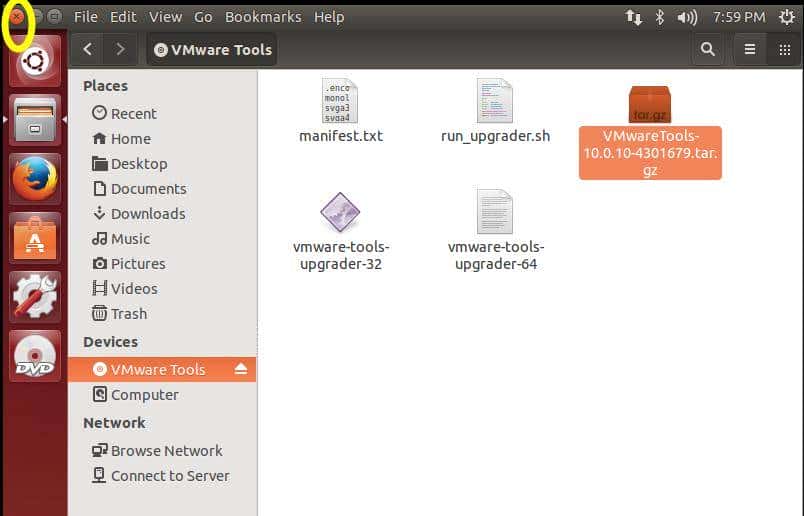Go forward with the right arrow button
804x516 pixels.
tap(120, 49)
